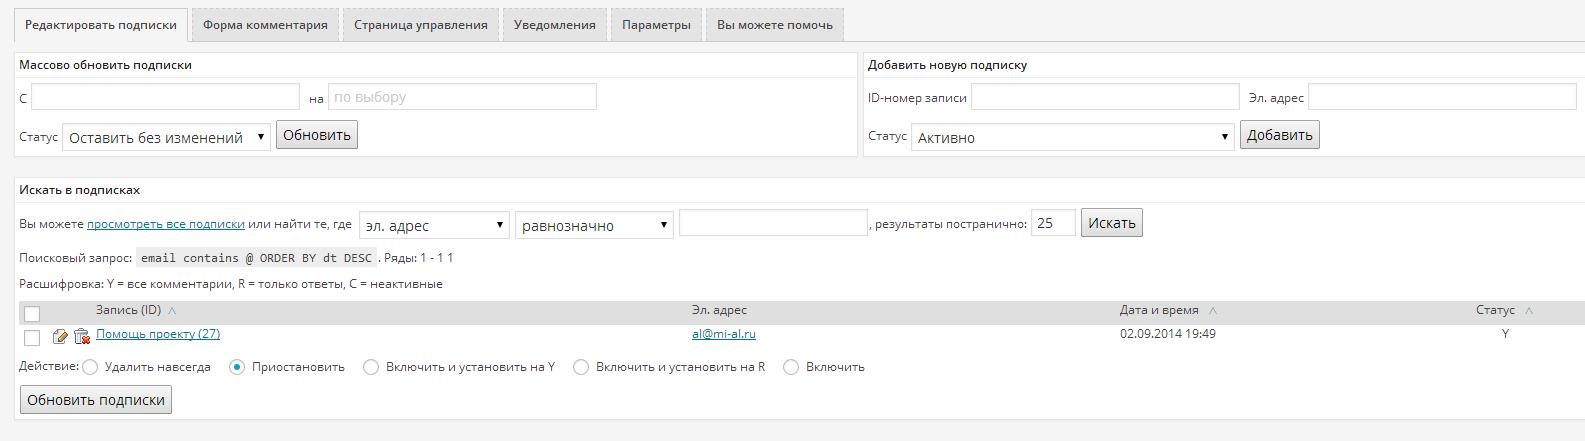Switch to the Форма комментария tab

pyautogui.click(x=265, y=25)
